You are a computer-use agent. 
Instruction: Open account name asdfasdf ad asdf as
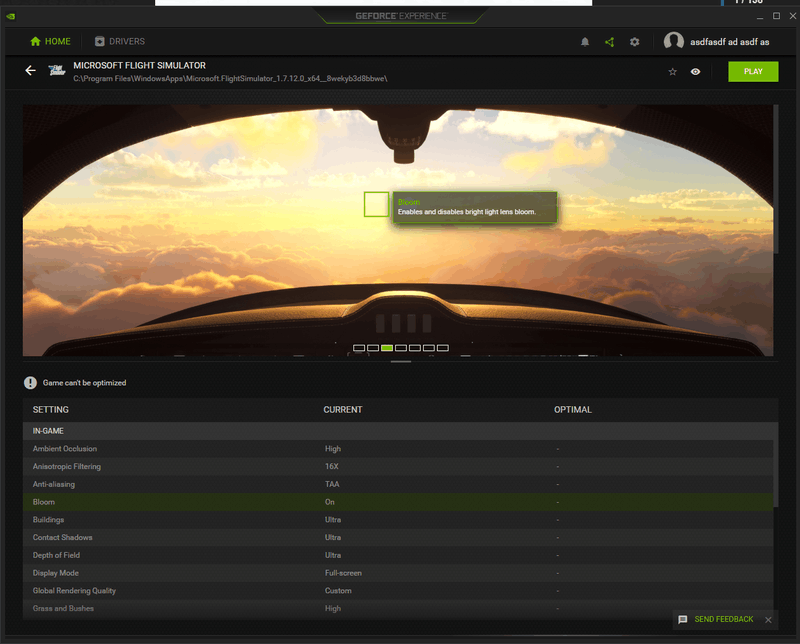[730, 42]
